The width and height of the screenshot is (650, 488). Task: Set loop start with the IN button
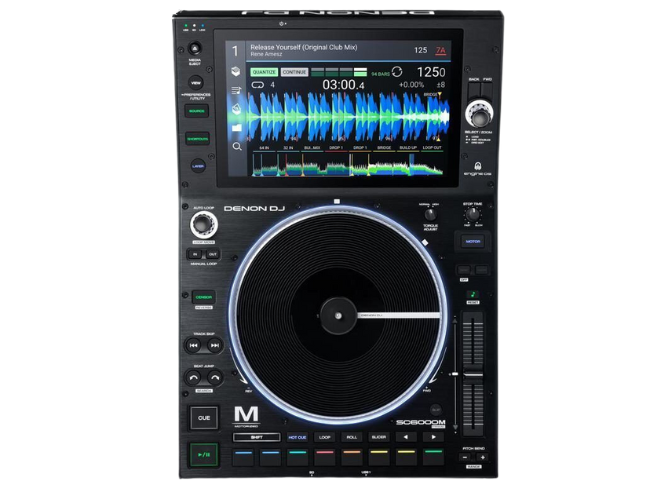[x=195, y=254]
